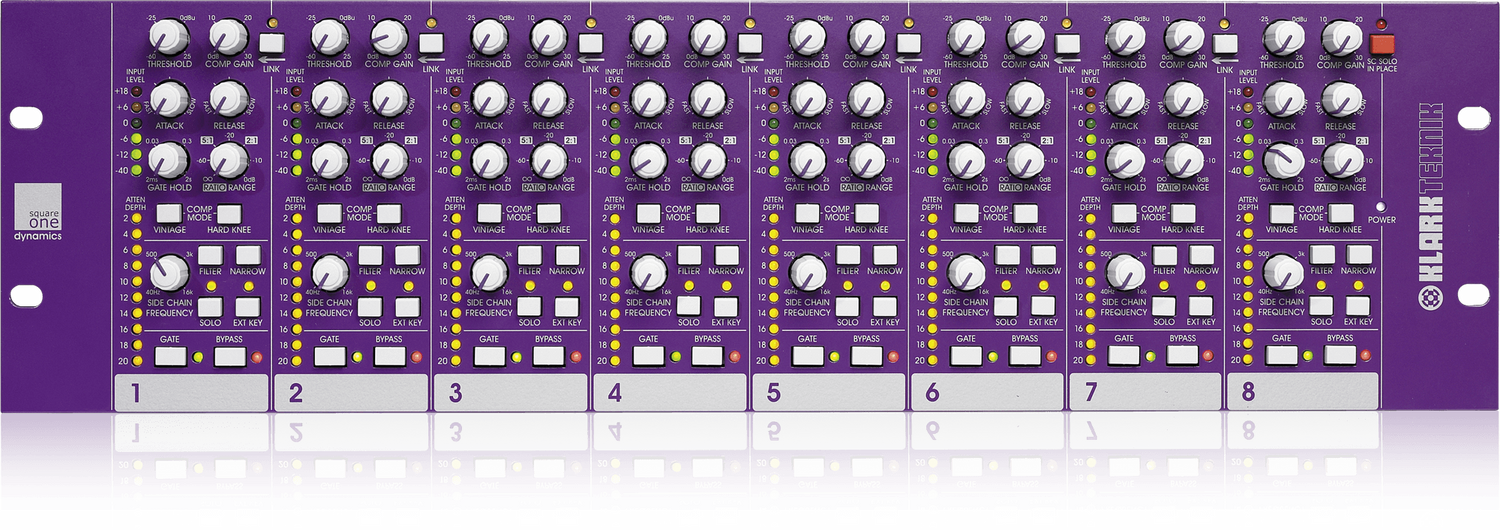Turn the channel 2 Gate Hold knob
The width and height of the screenshot is (1500, 530).
click(330, 160)
